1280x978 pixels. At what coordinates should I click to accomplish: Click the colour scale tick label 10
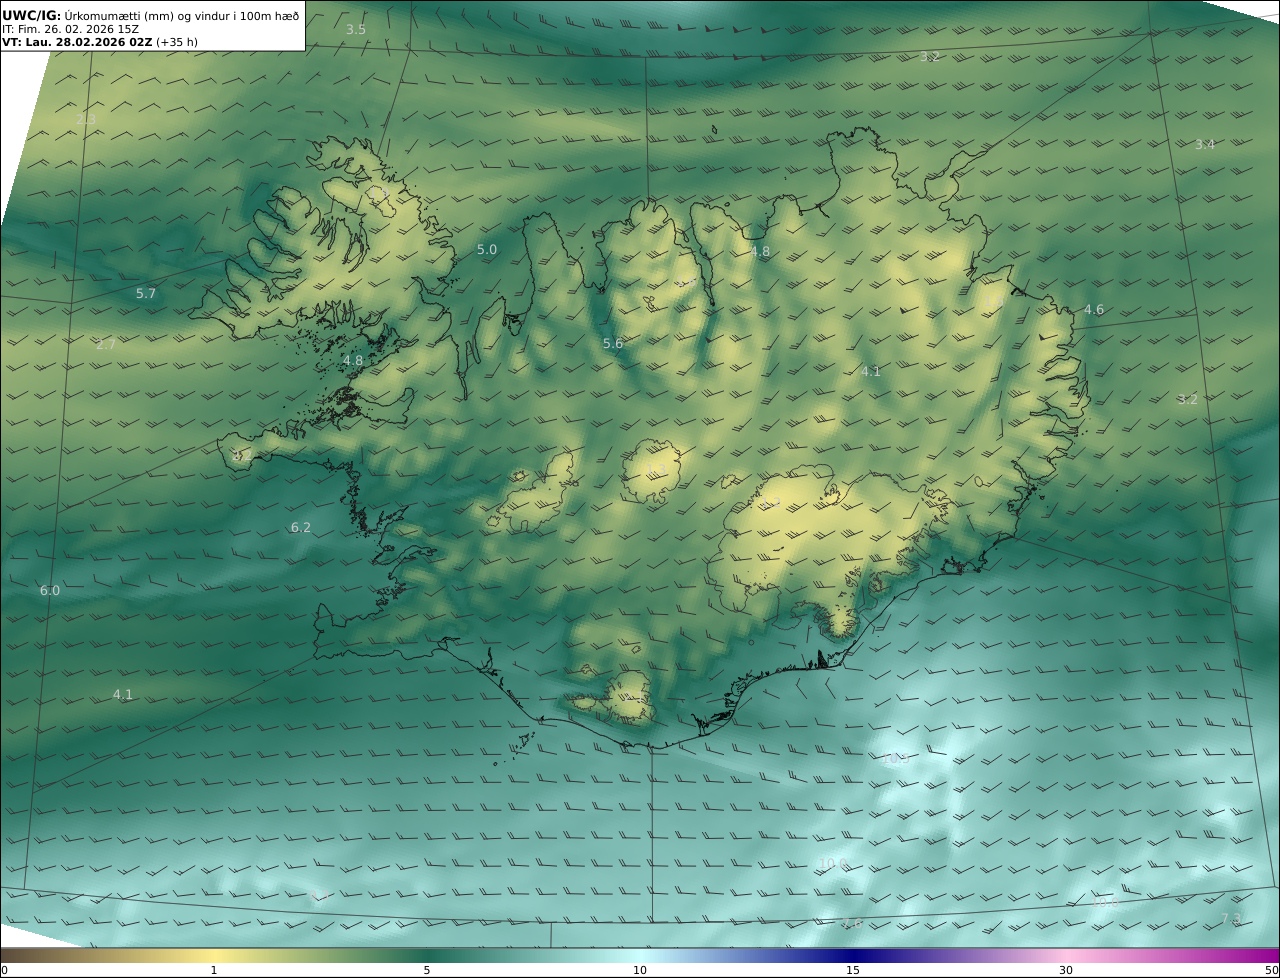click(640, 970)
